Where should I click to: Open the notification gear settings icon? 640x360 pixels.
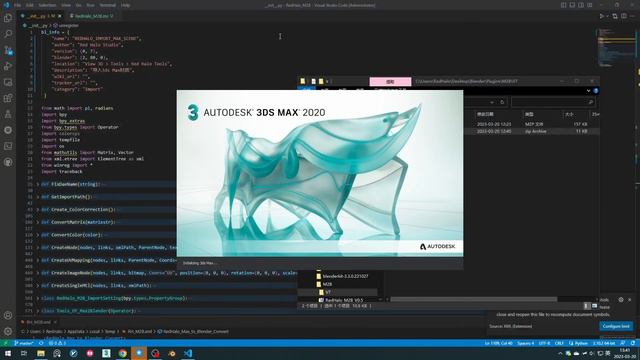point(621,300)
